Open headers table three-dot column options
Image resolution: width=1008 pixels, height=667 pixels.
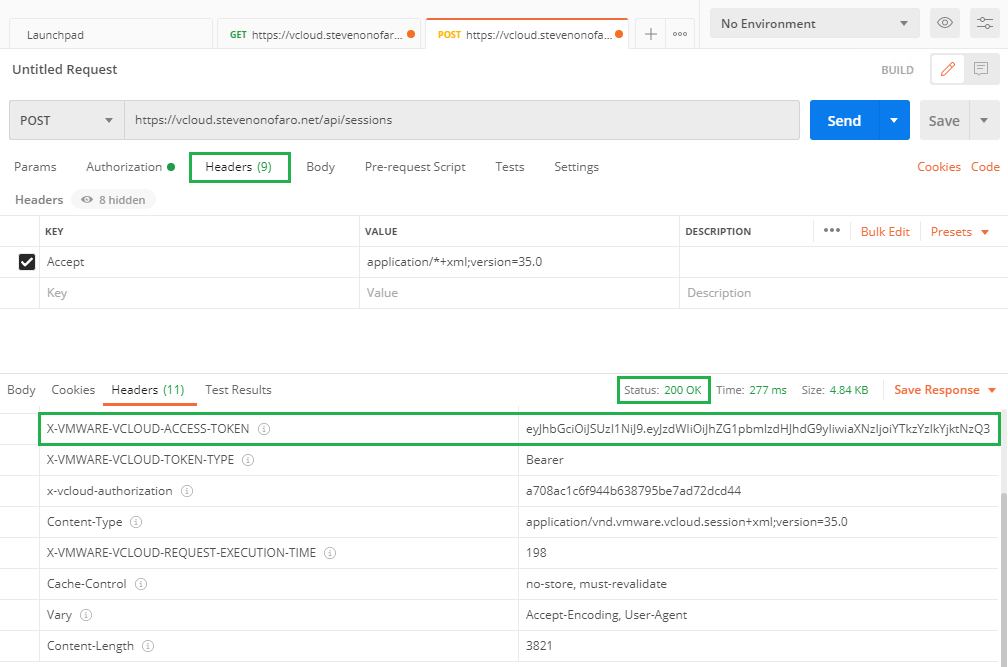(x=831, y=231)
